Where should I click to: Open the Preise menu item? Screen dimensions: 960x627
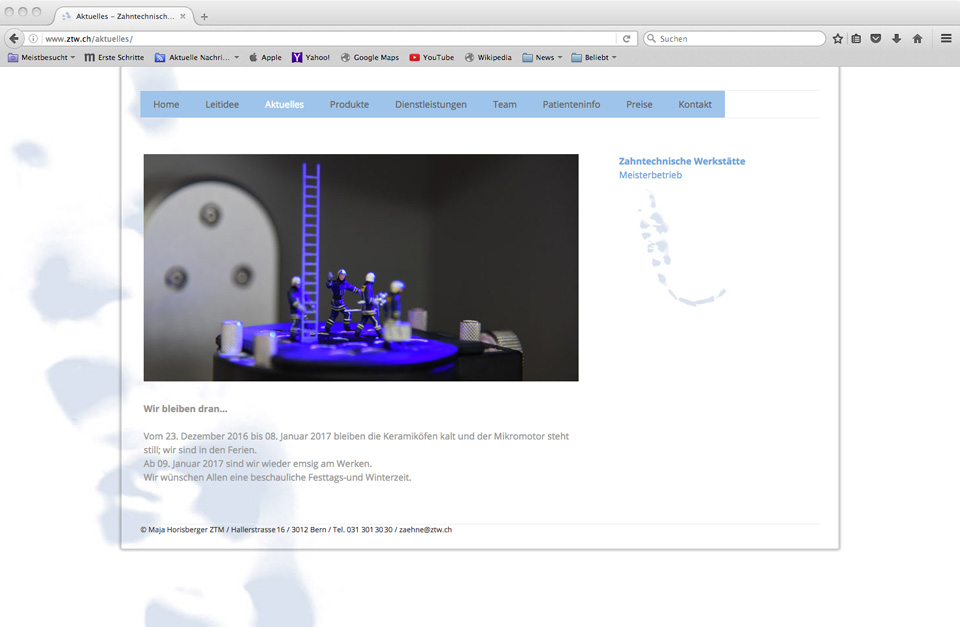pyautogui.click(x=639, y=105)
